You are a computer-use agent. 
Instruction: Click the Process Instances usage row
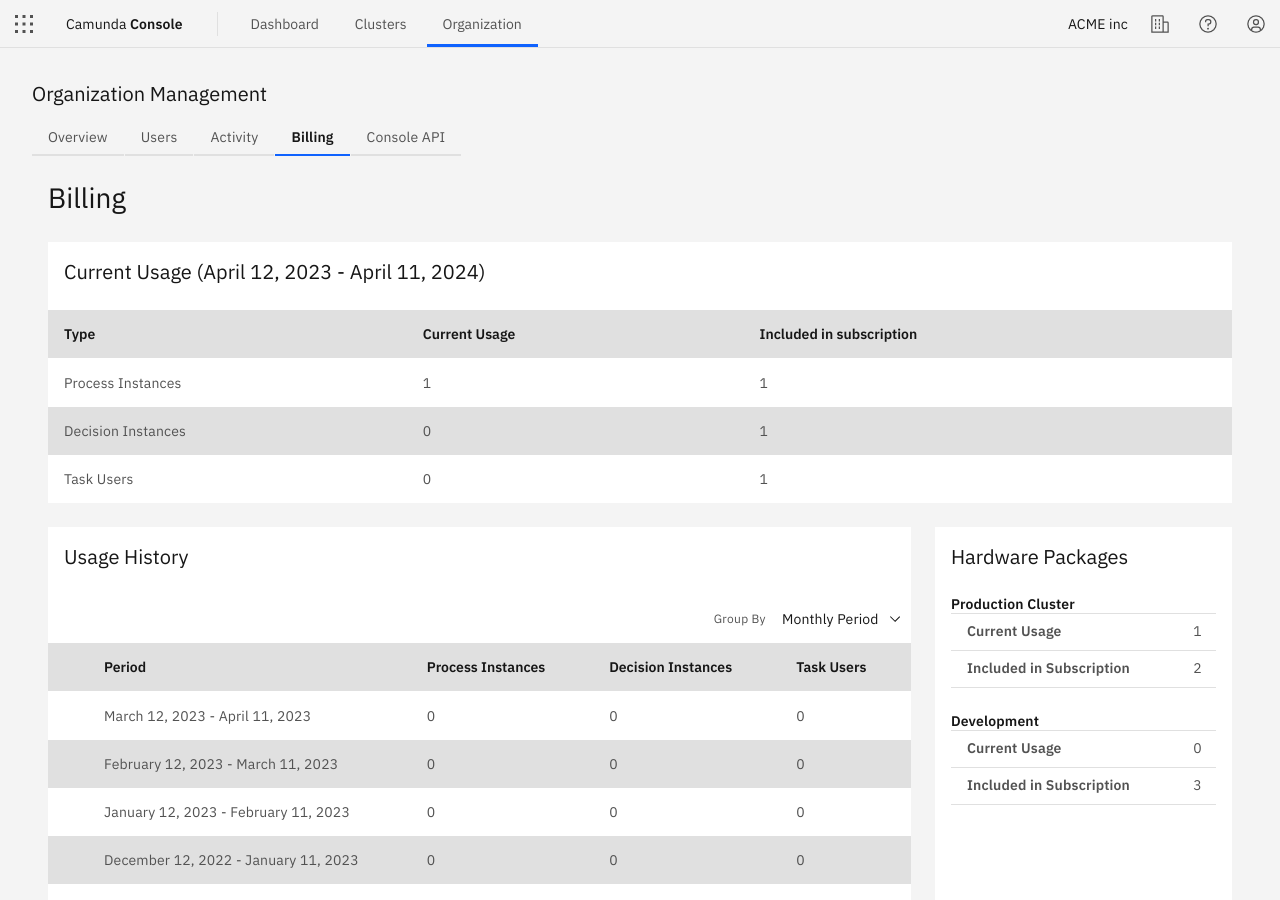(x=123, y=383)
